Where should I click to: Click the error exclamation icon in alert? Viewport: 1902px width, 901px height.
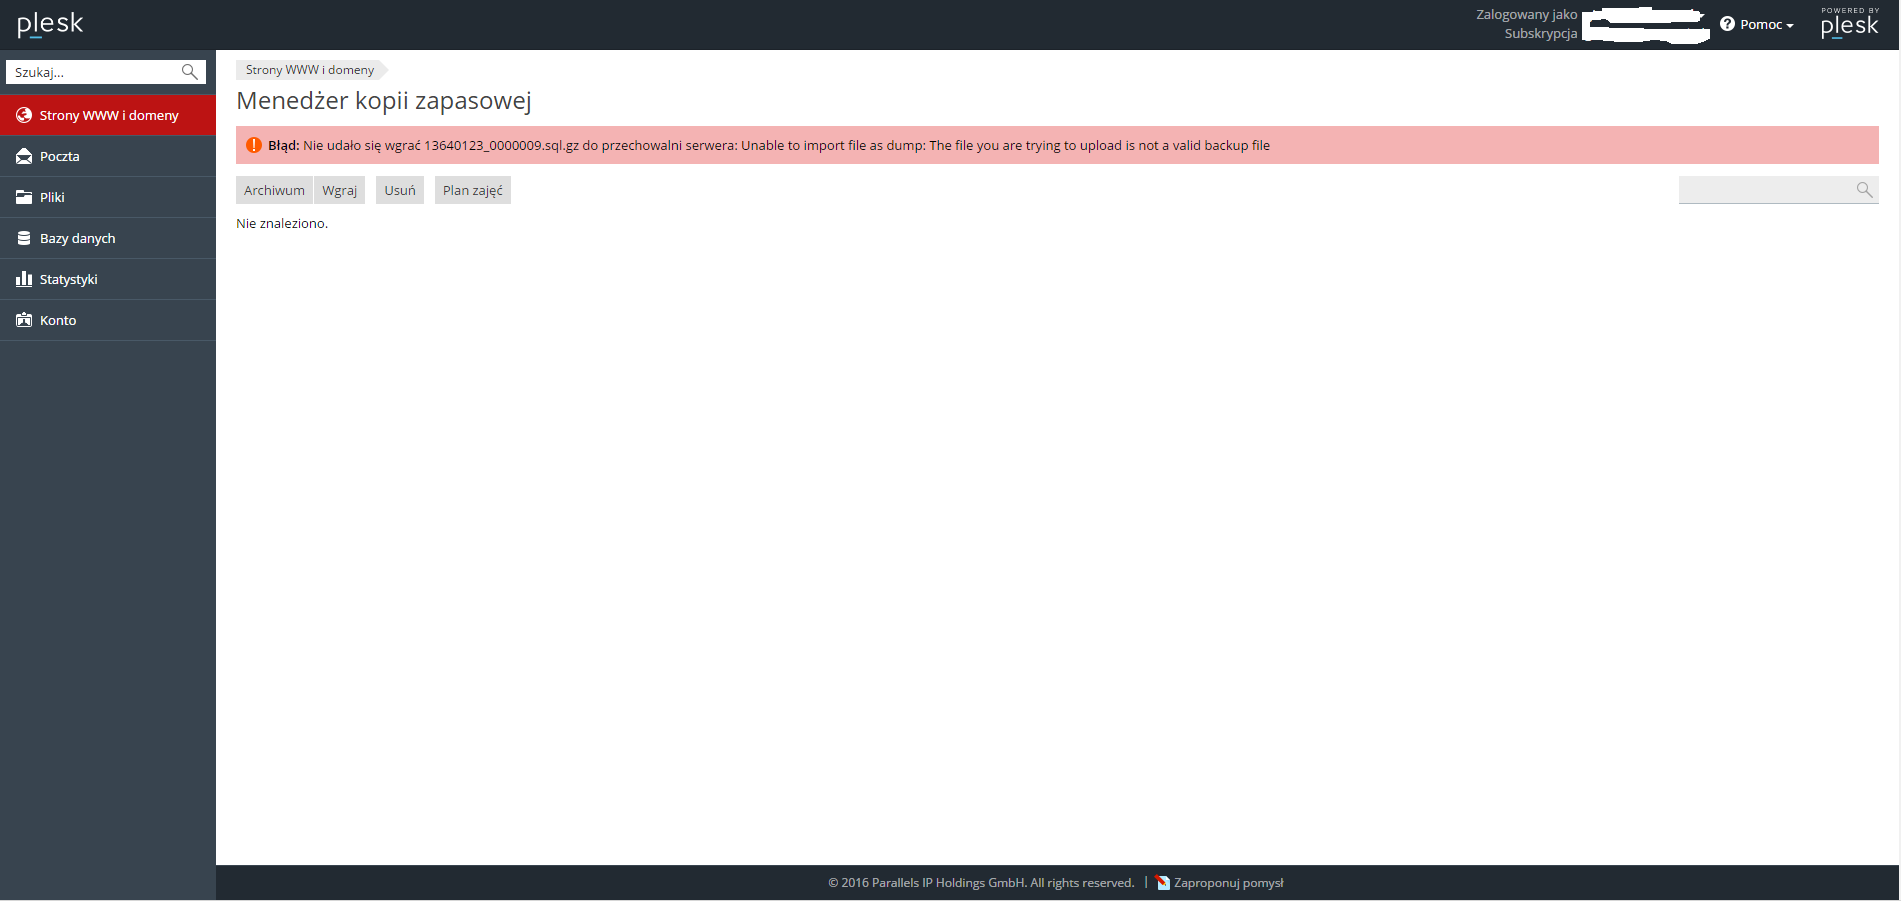point(254,145)
